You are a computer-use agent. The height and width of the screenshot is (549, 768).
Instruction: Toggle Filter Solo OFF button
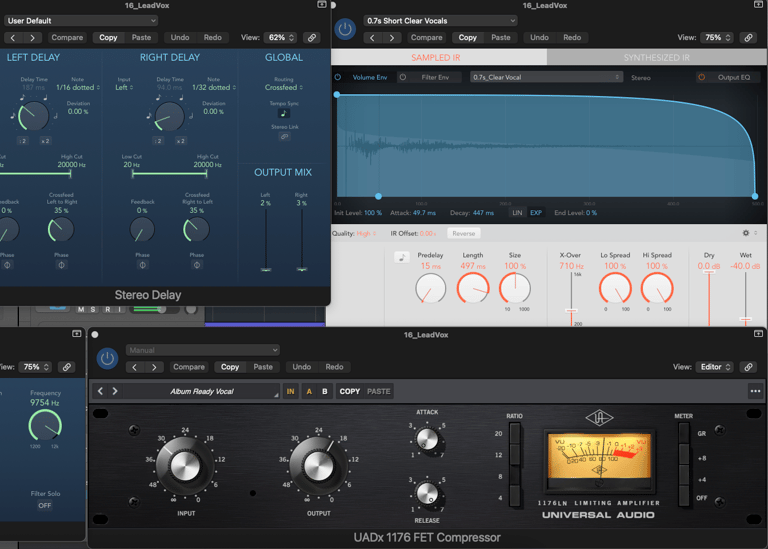tap(45, 505)
